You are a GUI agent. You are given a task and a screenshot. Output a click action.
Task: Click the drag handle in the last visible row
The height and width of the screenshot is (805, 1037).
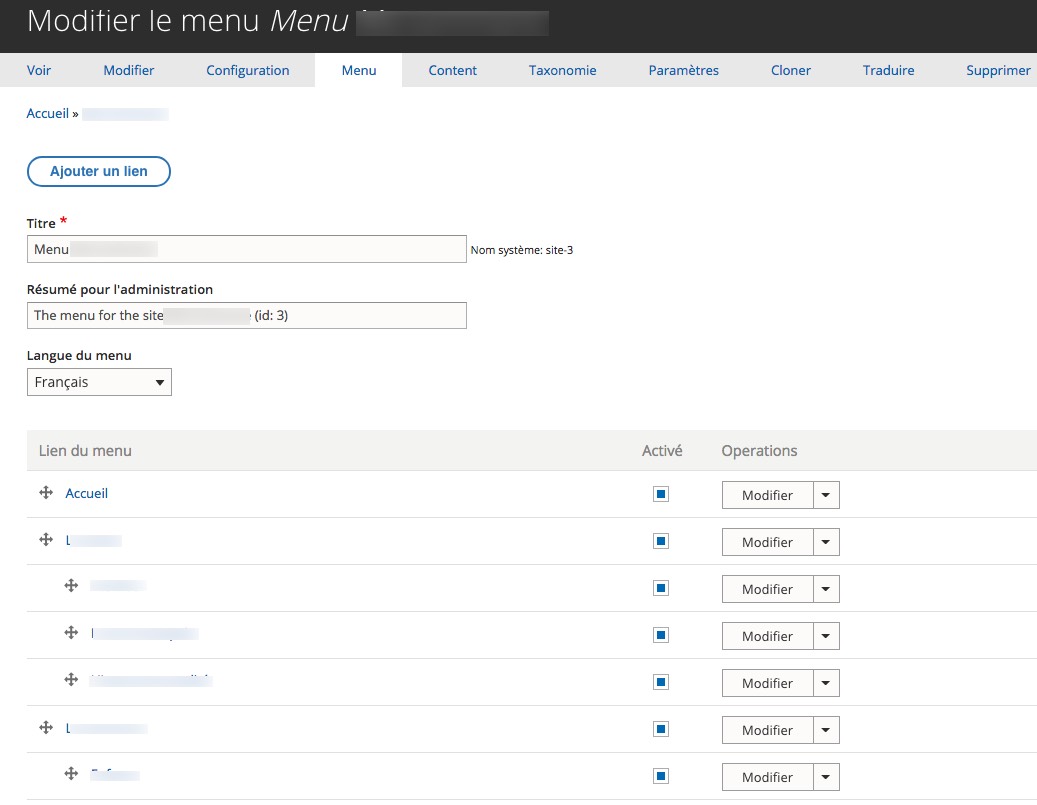pos(71,774)
